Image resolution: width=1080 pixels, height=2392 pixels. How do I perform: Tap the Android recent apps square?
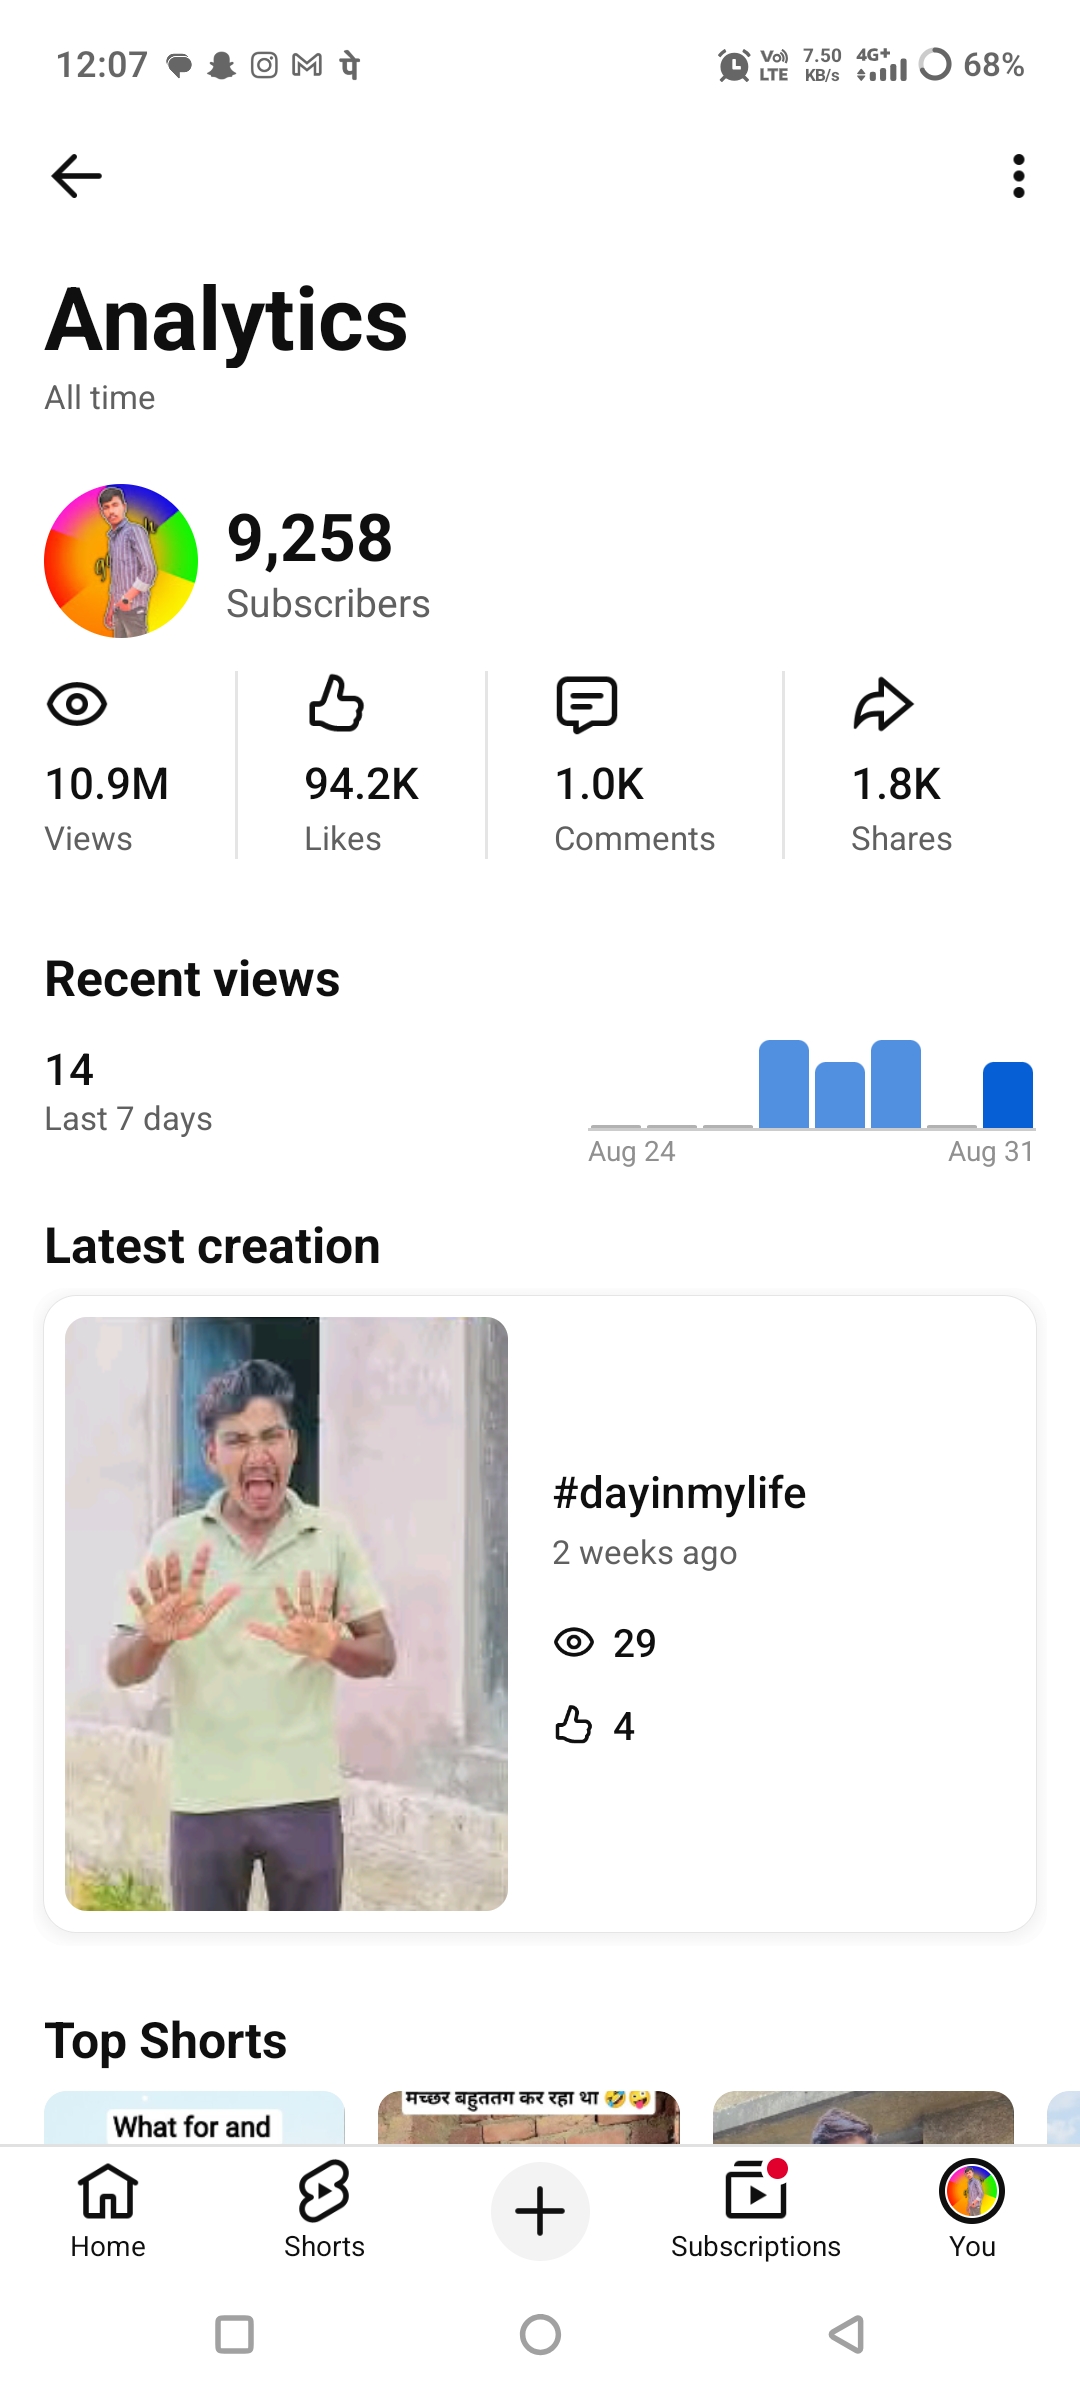point(234,2335)
